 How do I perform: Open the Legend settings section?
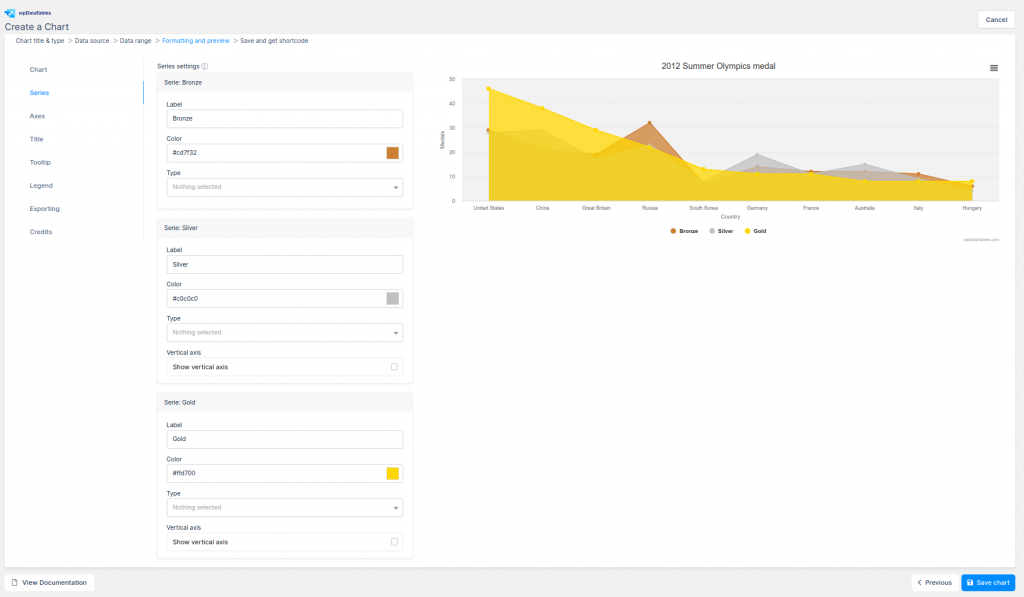[x=41, y=185]
